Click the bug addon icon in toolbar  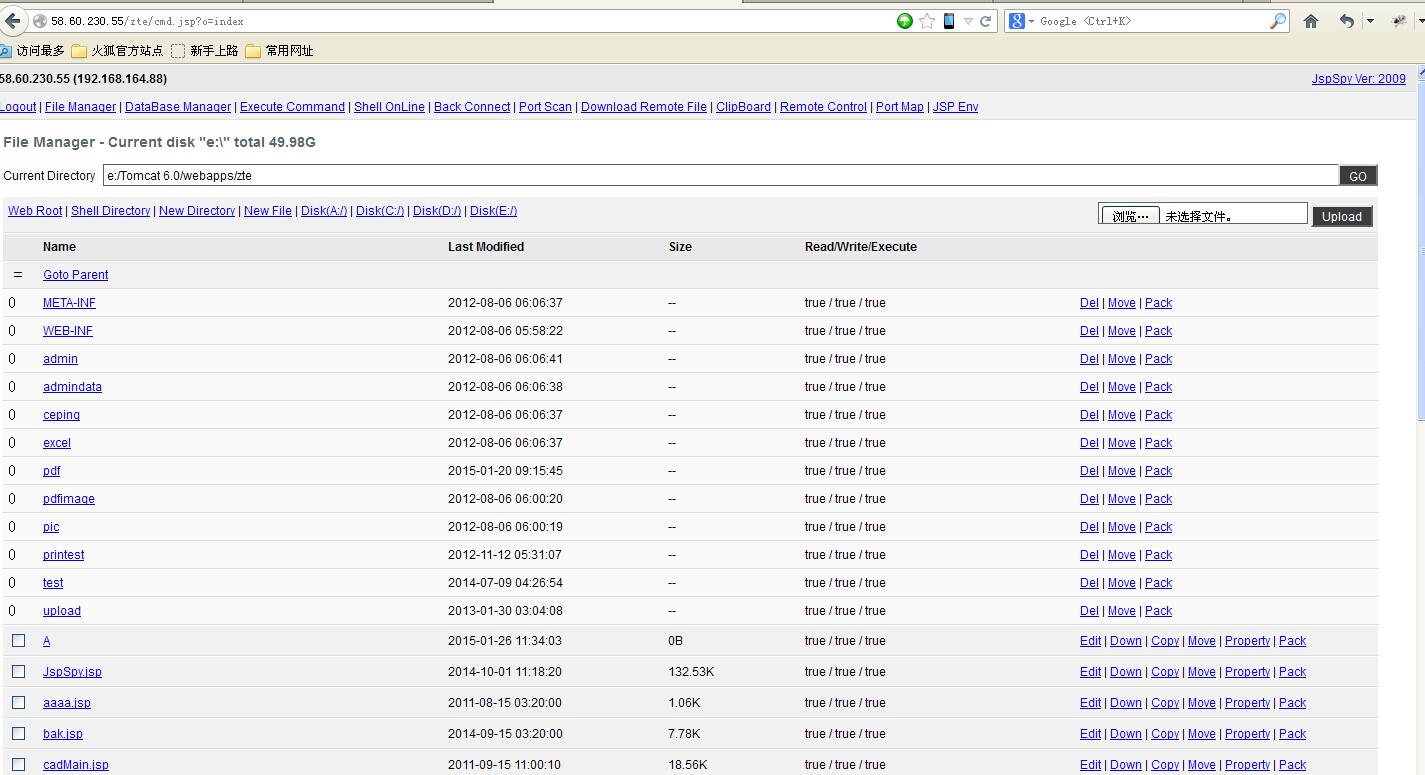(1400, 21)
